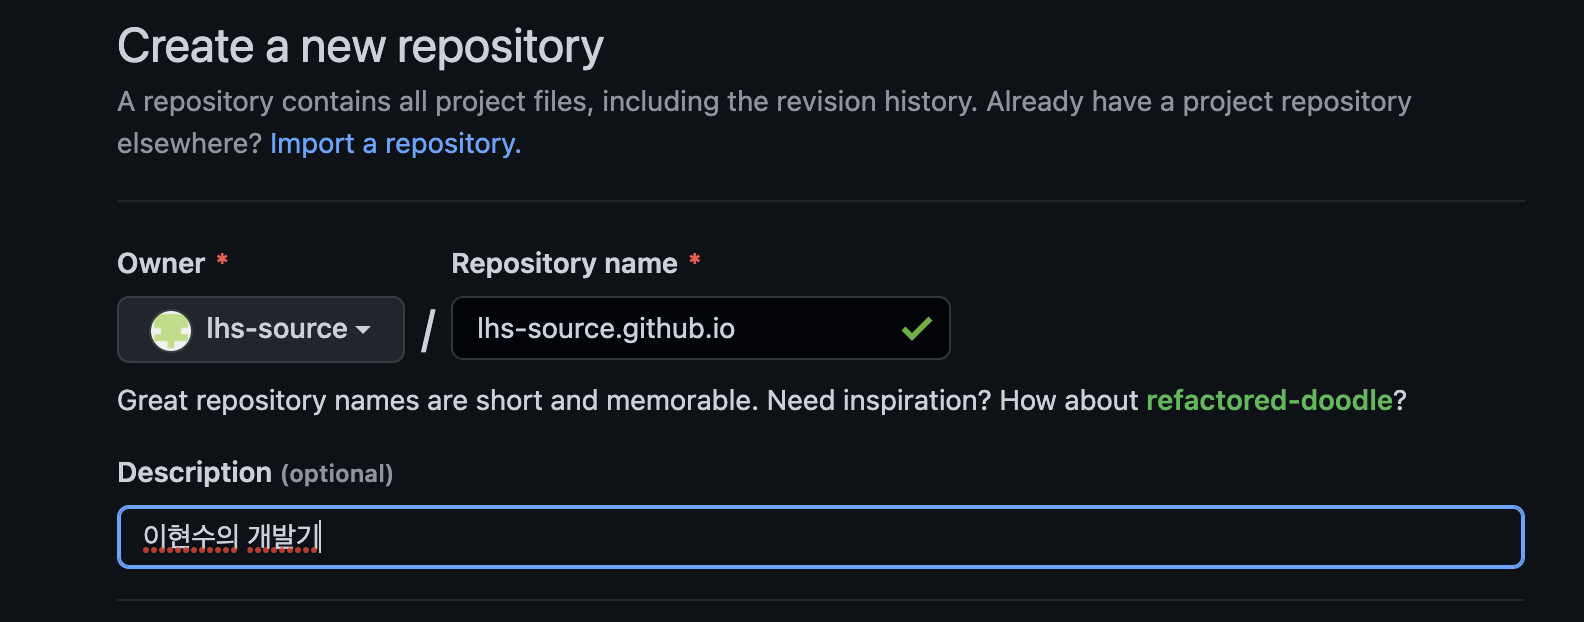Image resolution: width=1584 pixels, height=622 pixels.
Task: Open the "Import a repository" link
Action: [395, 144]
